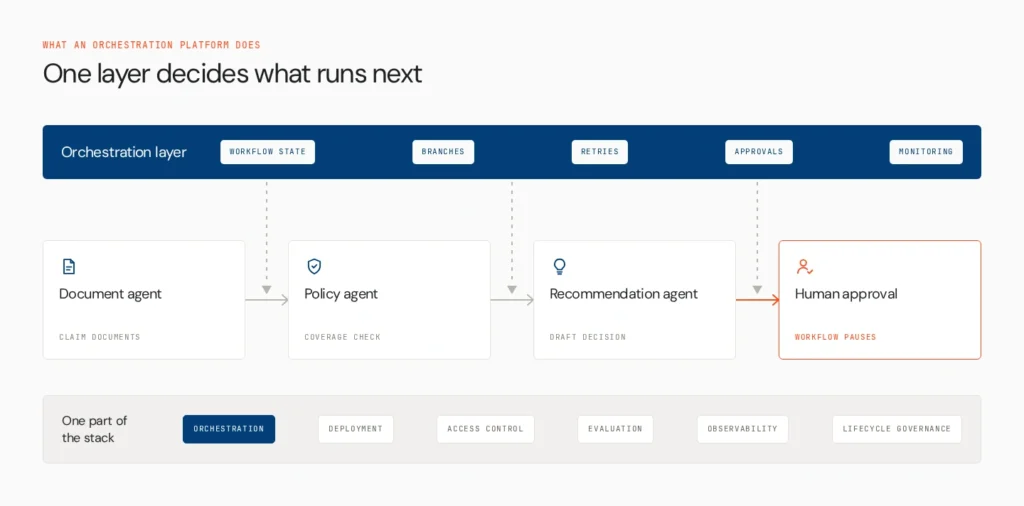Click the COVERAGE CHECK caption
The height and width of the screenshot is (506, 1024).
(x=342, y=337)
